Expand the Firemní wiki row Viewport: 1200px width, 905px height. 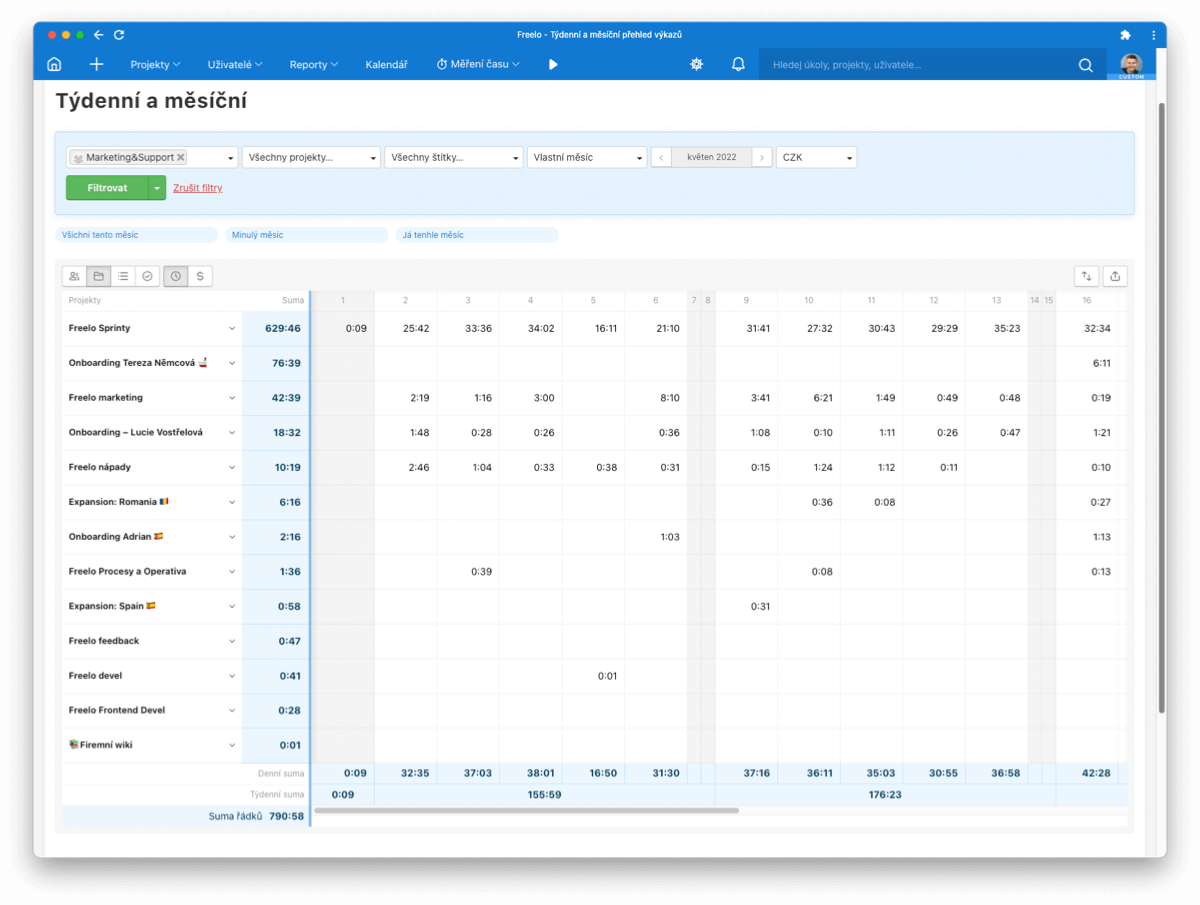pos(232,745)
